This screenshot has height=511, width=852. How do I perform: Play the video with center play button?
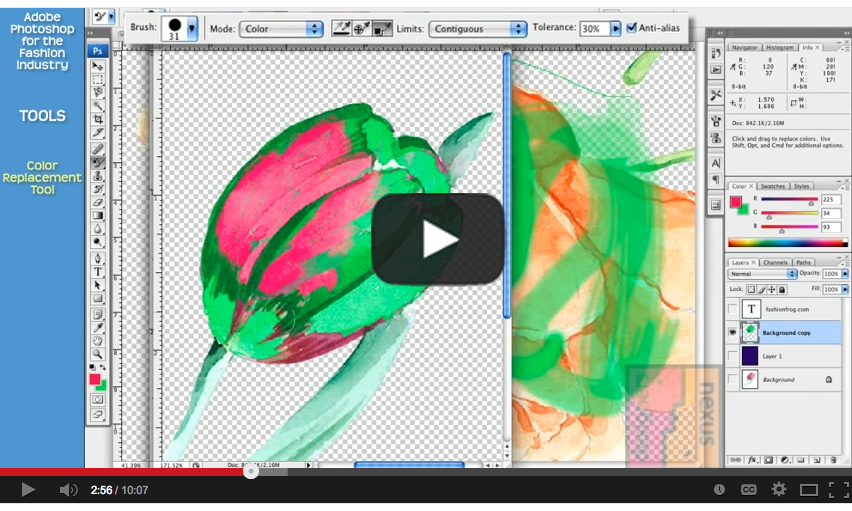[x=438, y=239]
